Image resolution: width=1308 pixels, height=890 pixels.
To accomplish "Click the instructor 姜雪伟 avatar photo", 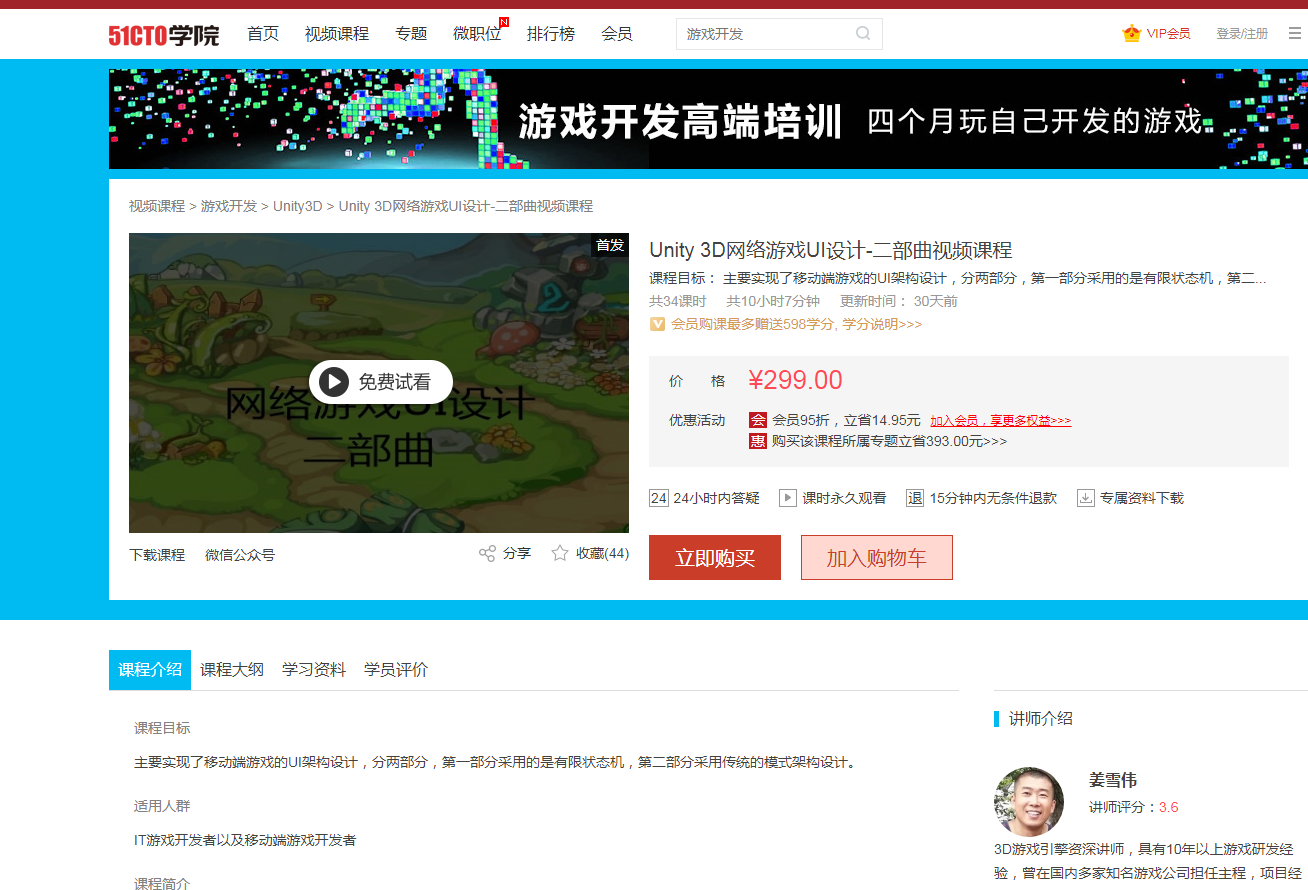I will coord(1029,802).
